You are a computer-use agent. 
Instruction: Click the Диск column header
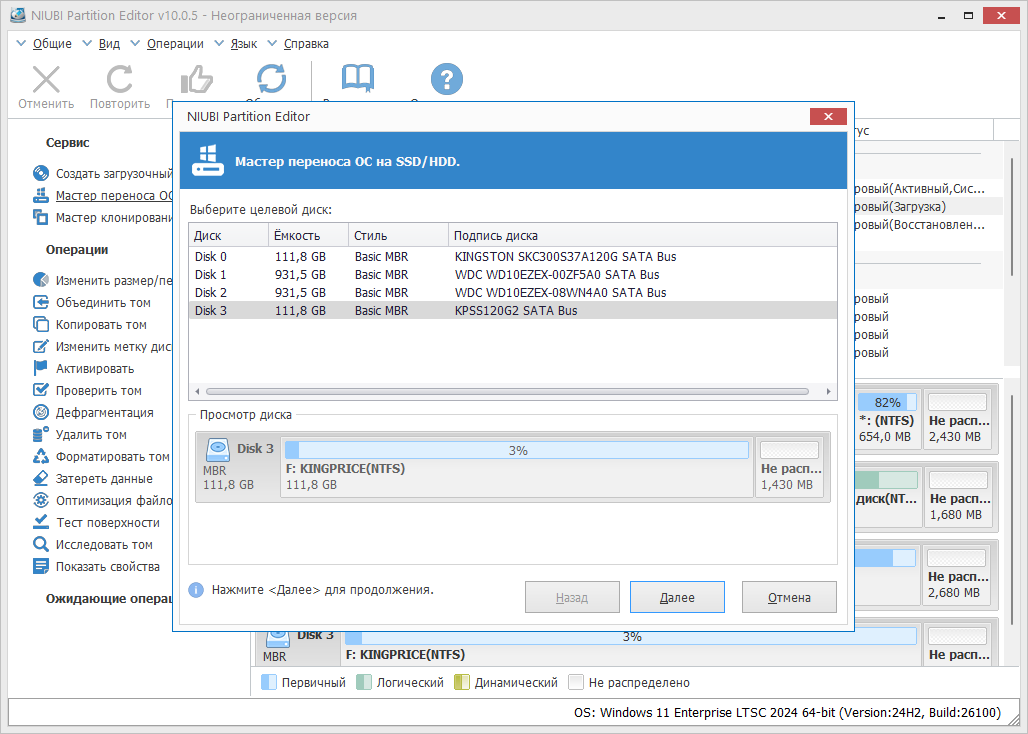[x=229, y=235]
